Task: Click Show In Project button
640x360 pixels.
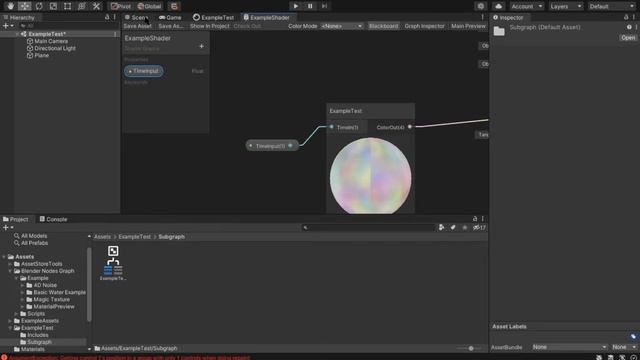Action: 209,26
